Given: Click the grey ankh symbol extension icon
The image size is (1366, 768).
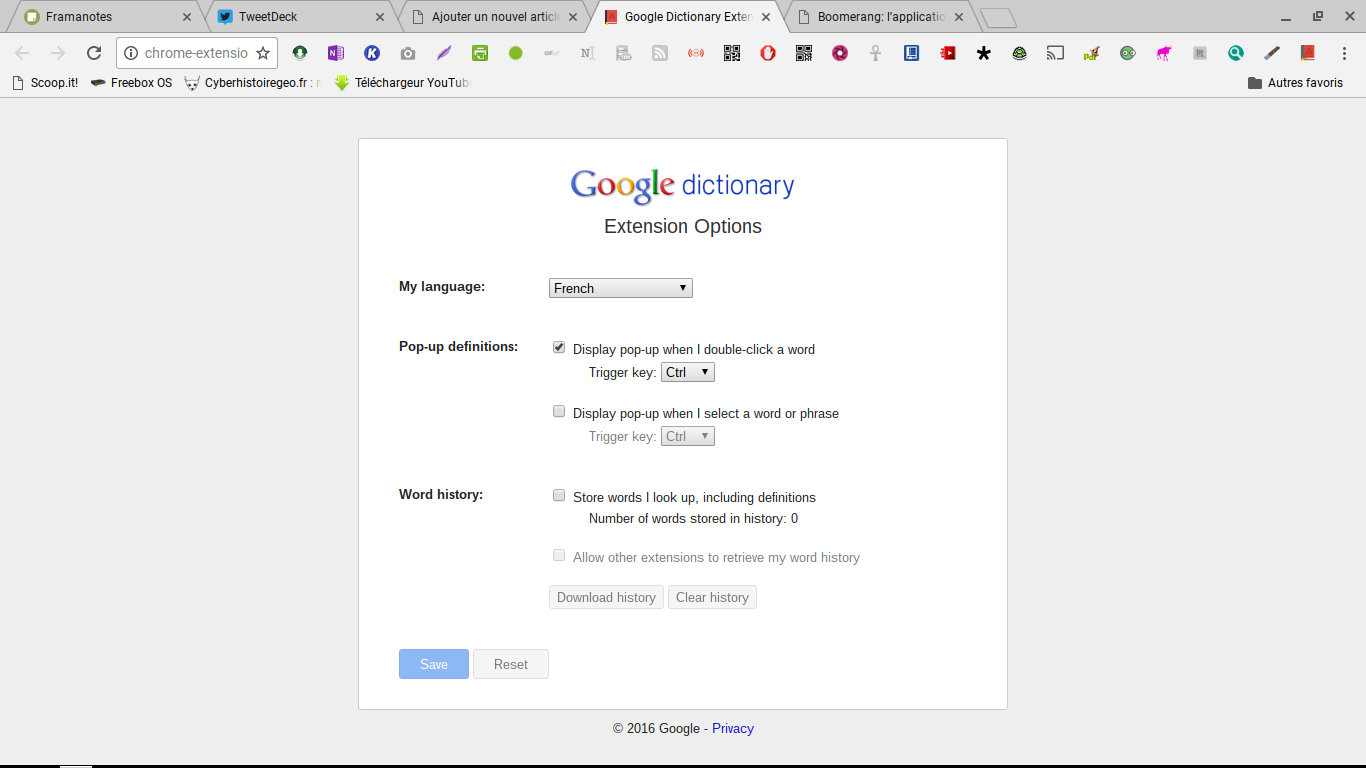Looking at the screenshot, I should pos(875,53).
